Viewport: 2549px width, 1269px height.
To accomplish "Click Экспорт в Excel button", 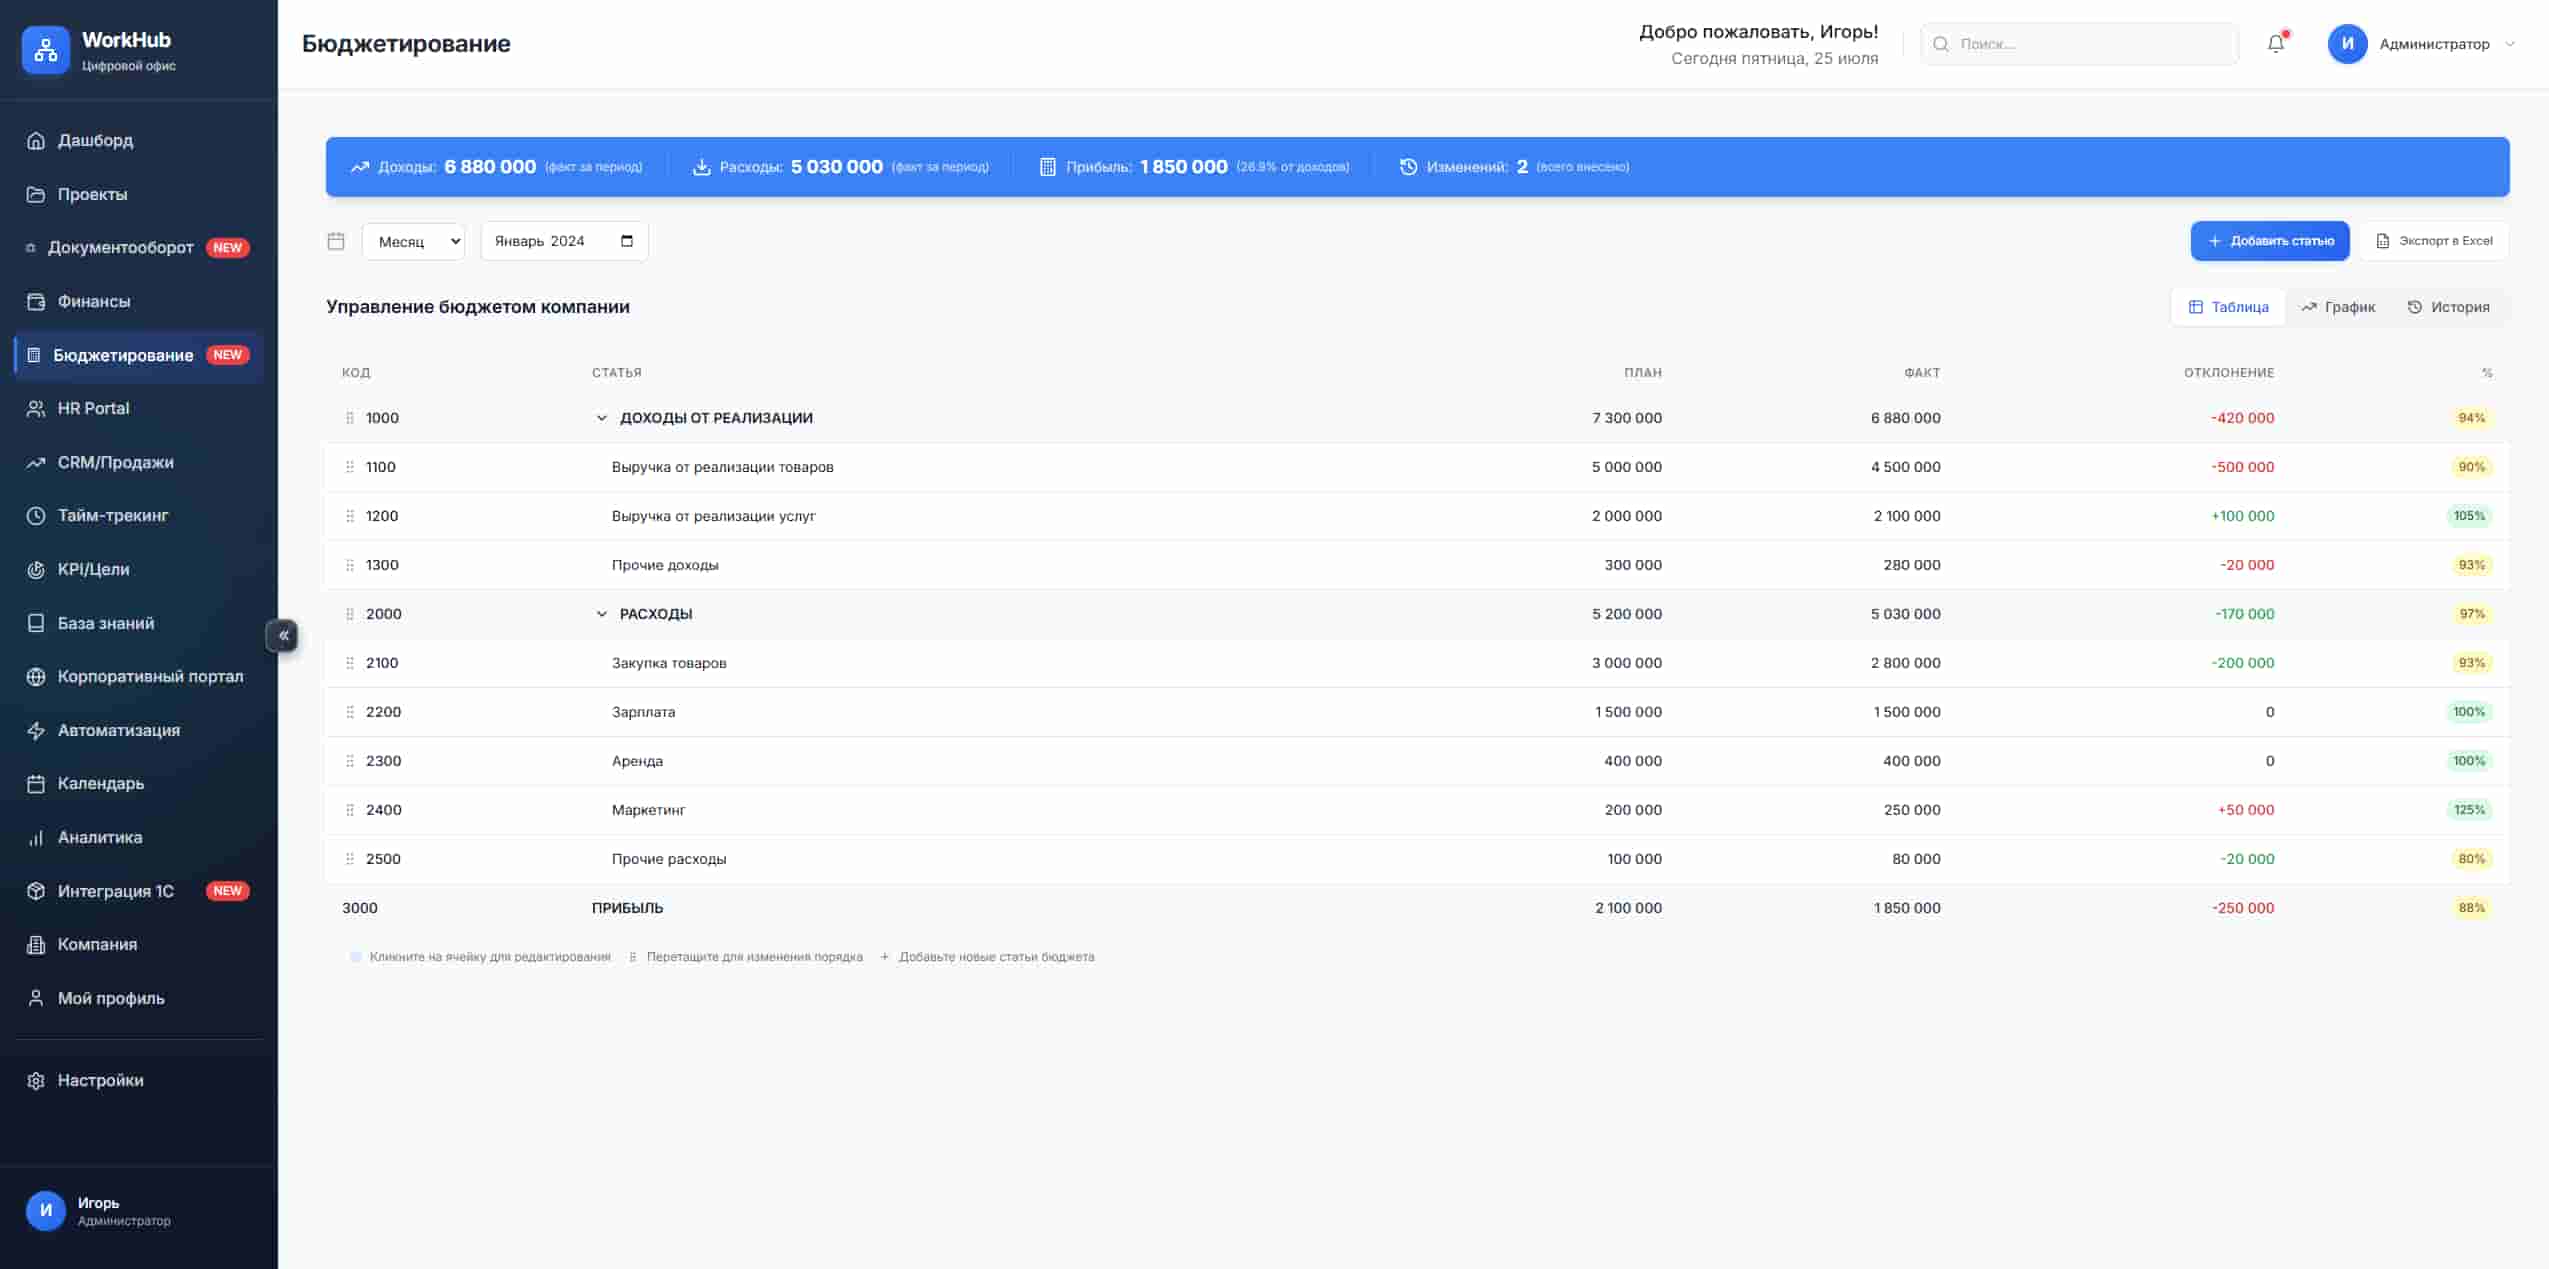I will tap(2433, 241).
